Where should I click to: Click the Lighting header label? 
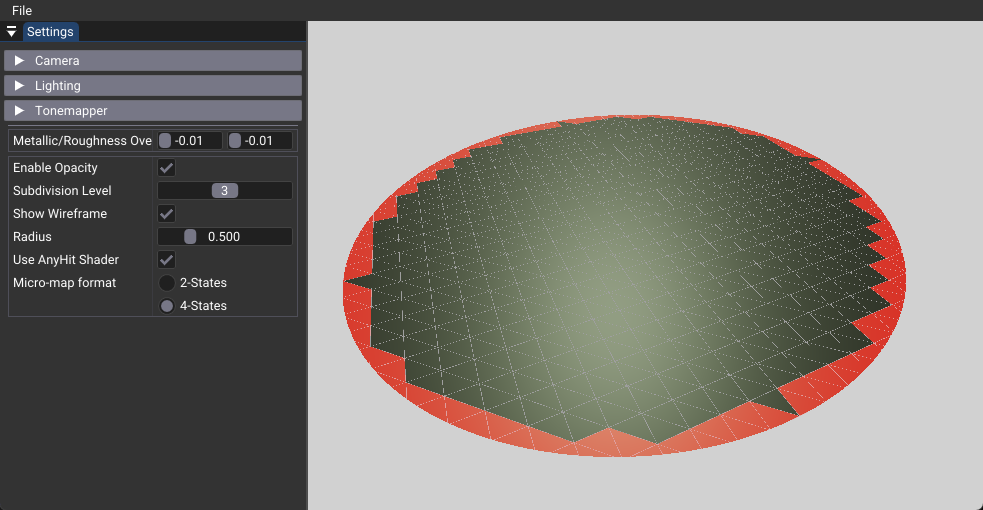tap(58, 86)
